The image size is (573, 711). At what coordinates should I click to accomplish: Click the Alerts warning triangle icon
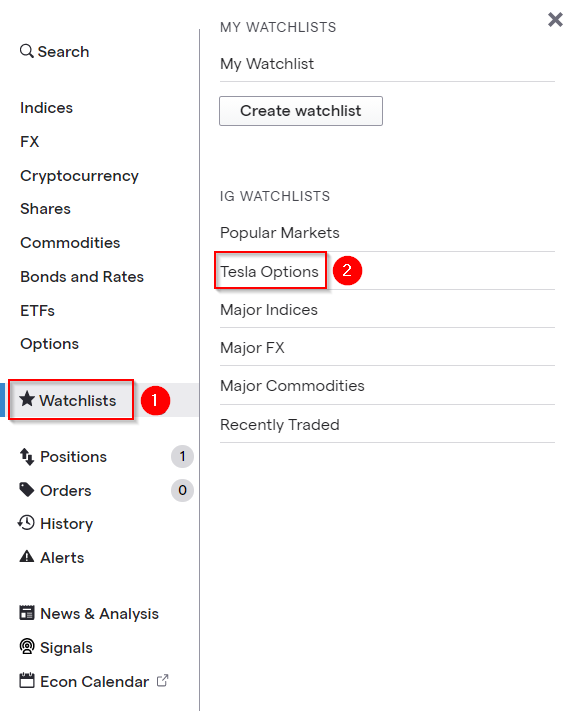pyautogui.click(x=27, y=556)
